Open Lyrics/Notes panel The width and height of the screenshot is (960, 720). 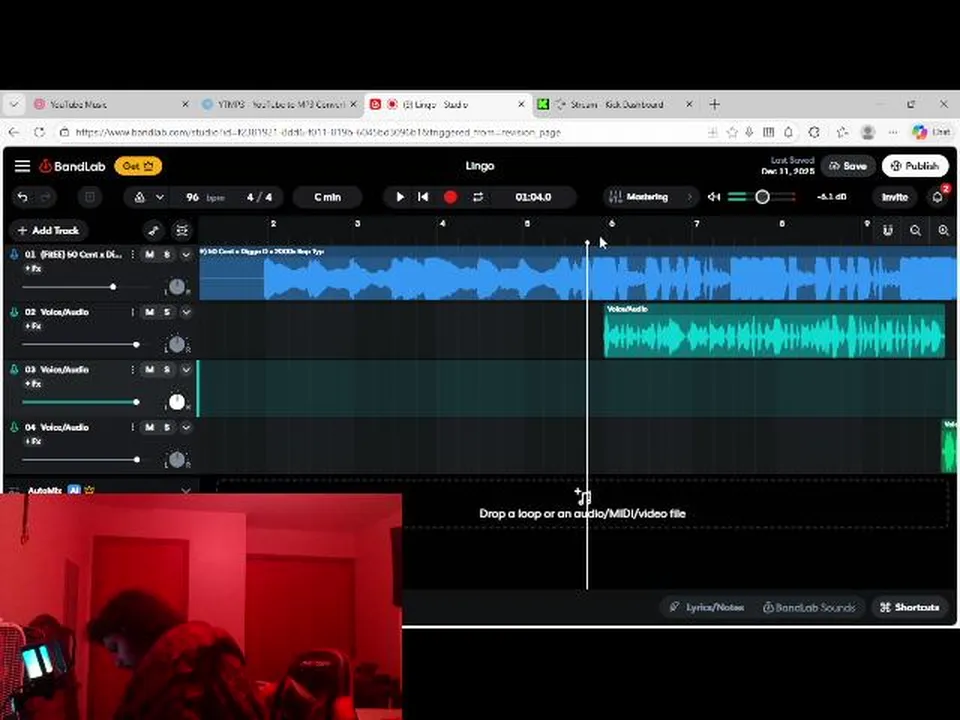(x=707, y=607)
